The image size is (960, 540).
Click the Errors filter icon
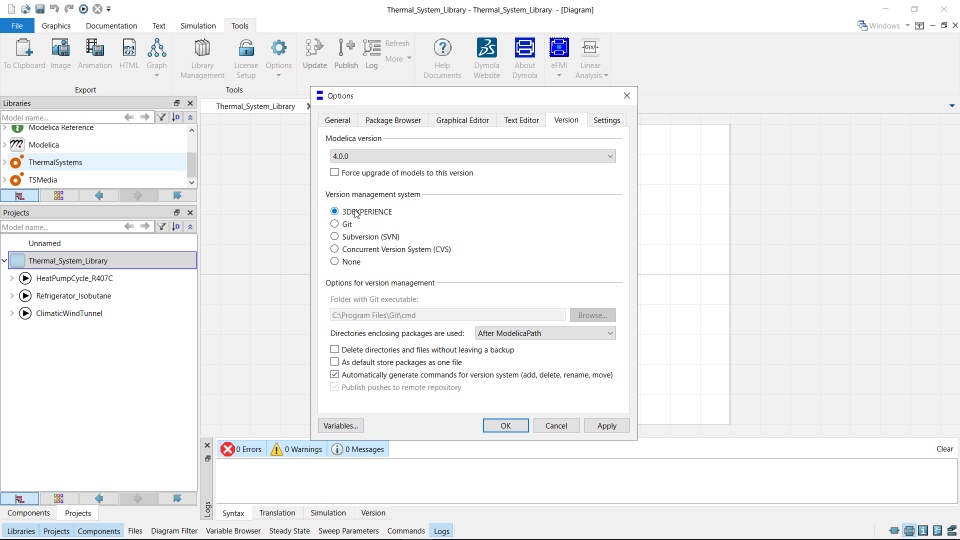click(228, 449)
